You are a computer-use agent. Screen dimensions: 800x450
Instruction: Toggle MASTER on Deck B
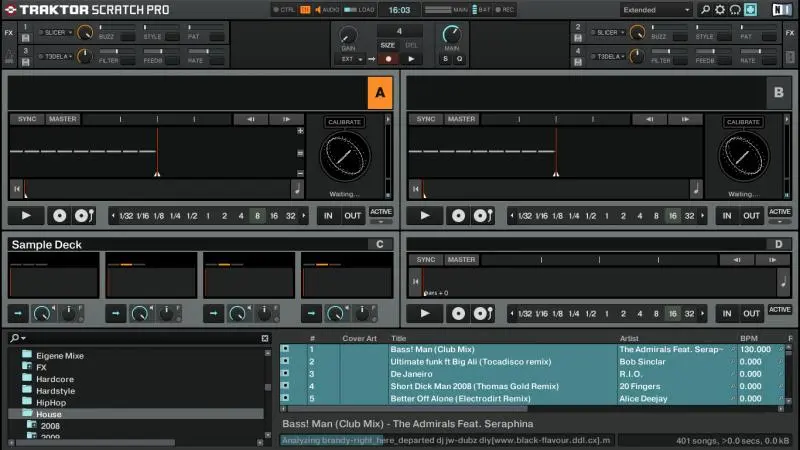click(461, 119)
